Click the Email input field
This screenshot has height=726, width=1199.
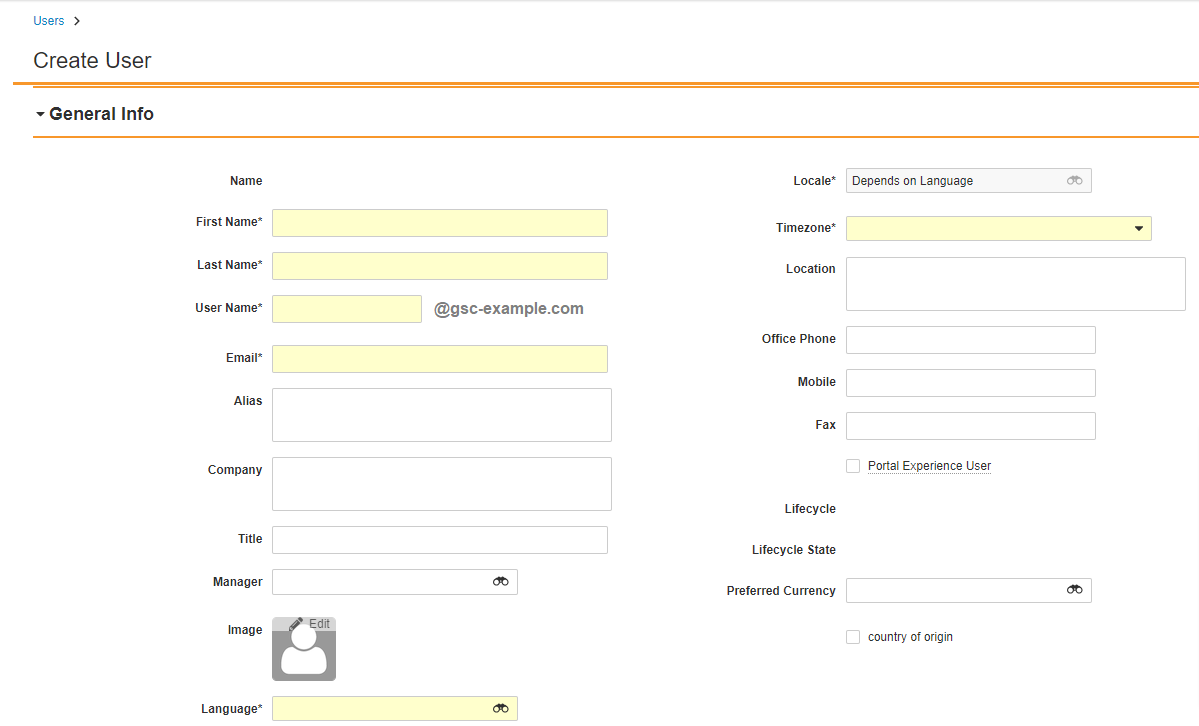[440, 358]
